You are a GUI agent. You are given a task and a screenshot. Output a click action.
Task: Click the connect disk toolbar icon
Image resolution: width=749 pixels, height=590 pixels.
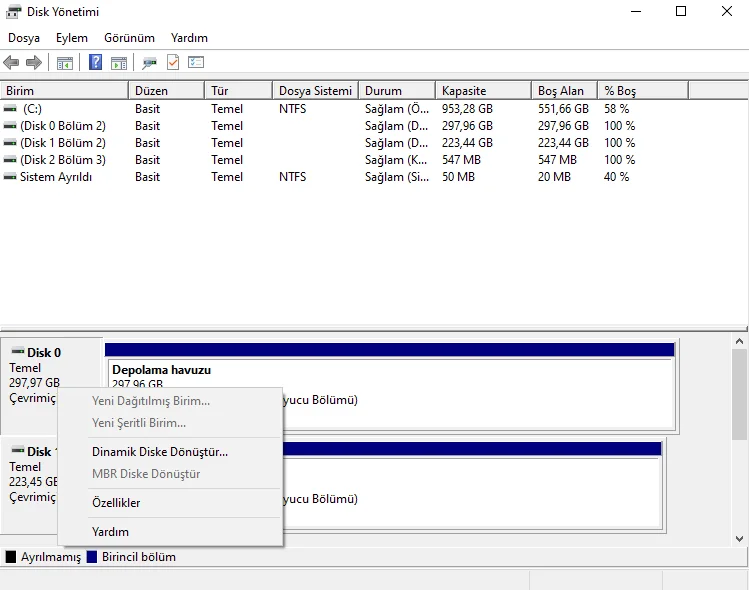[x=149, y=63]
